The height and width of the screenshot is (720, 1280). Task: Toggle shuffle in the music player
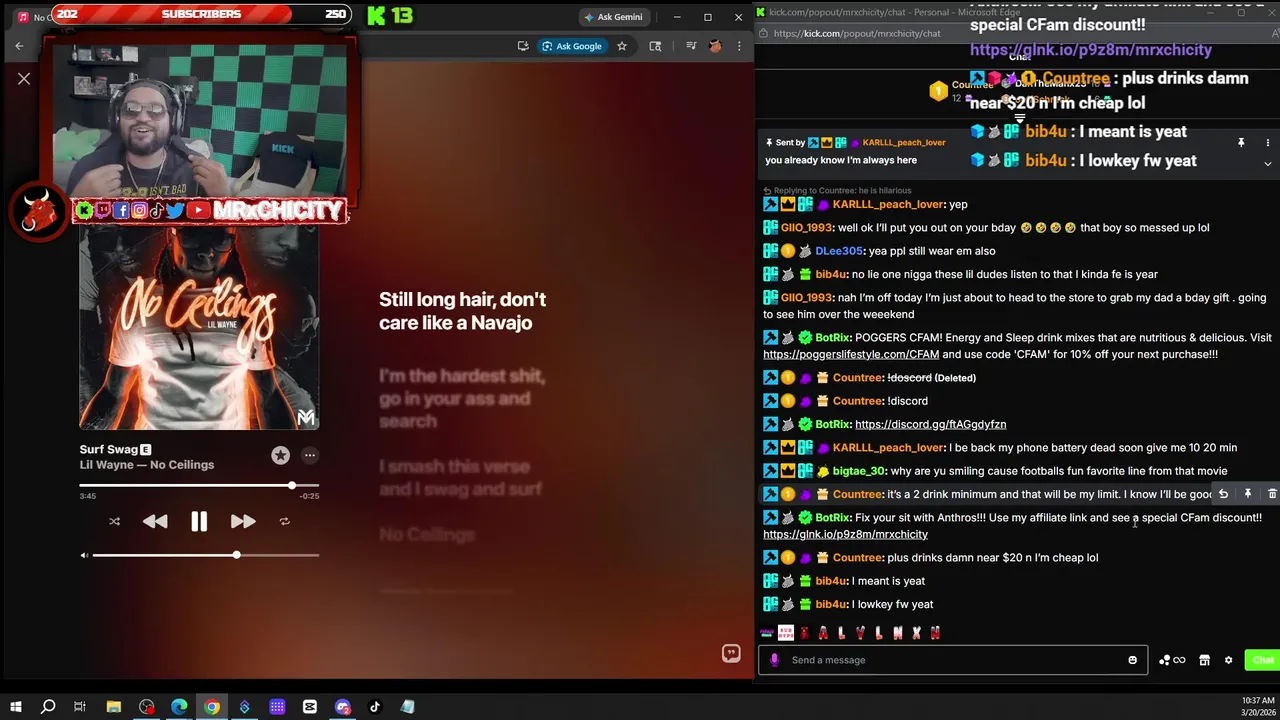[x=114, y=521]
